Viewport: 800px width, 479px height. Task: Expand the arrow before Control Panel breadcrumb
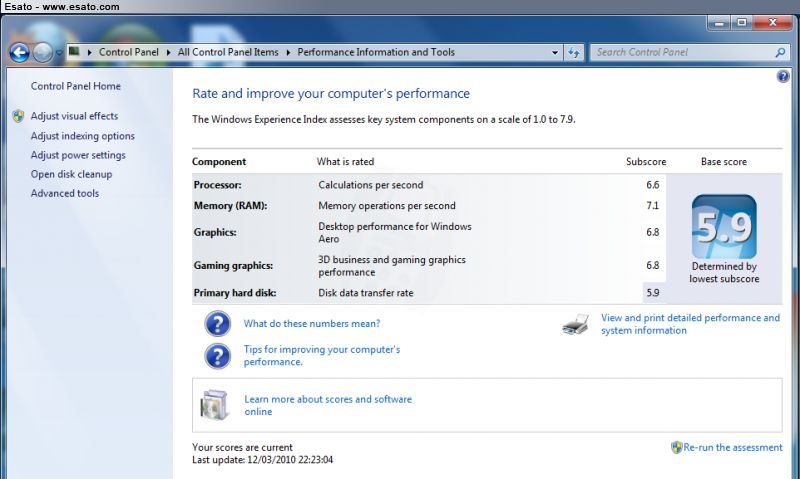pyautogui.click(x=89, y=52)
